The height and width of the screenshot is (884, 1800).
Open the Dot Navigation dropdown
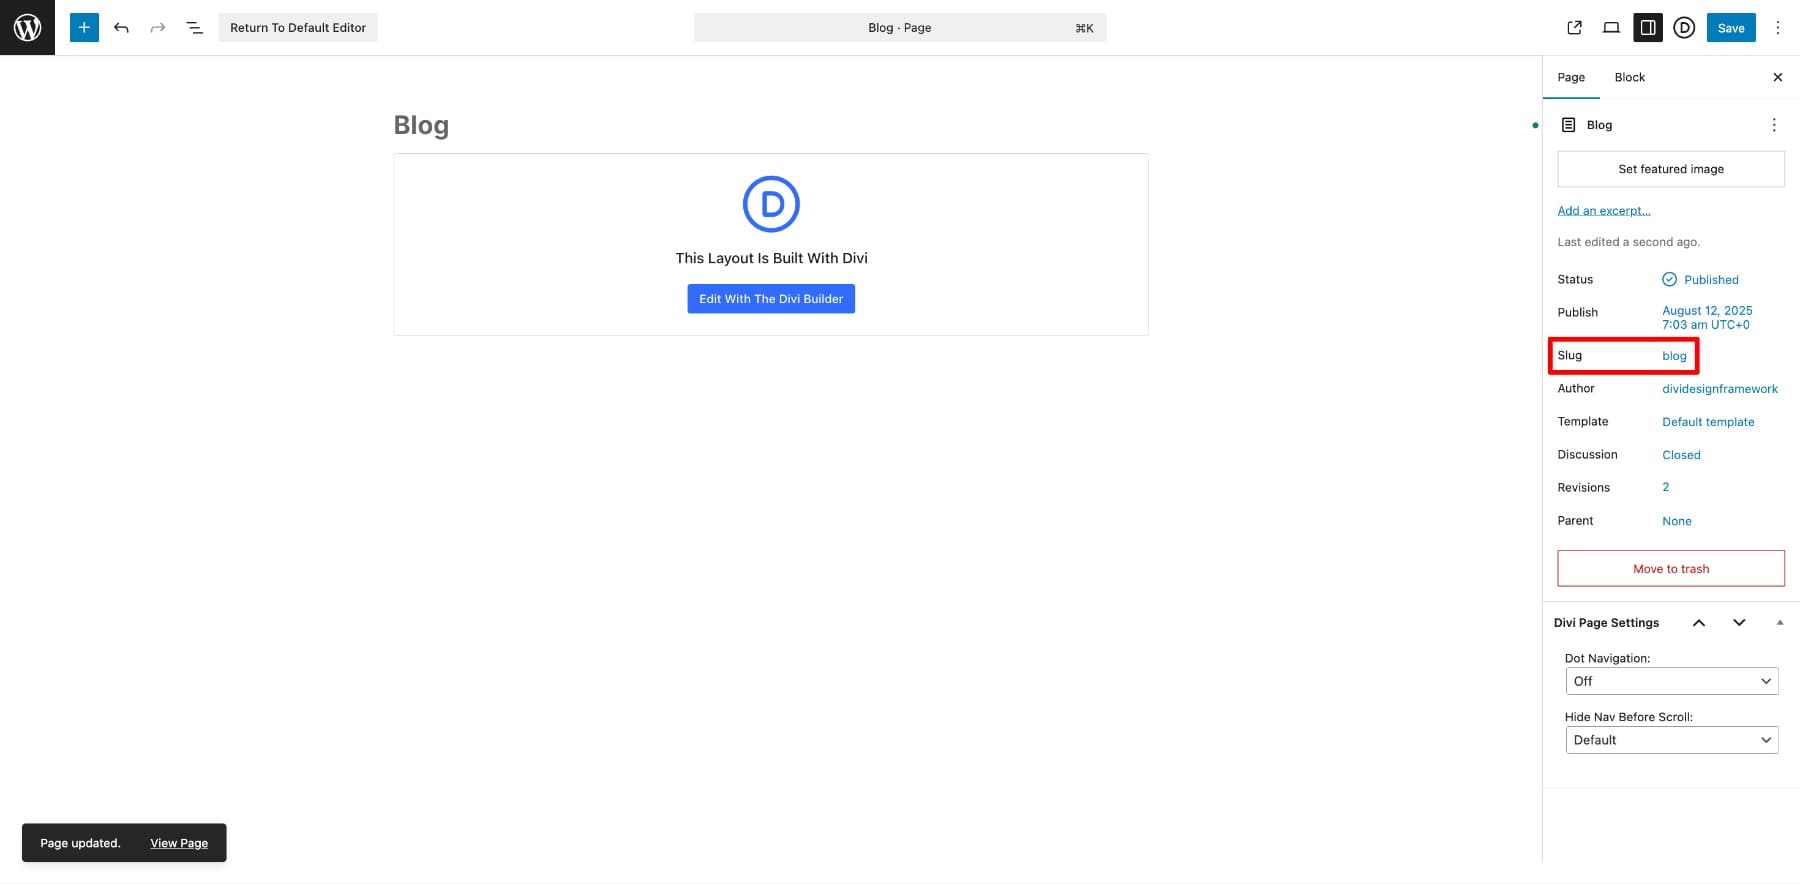(x=1671, y=681)
